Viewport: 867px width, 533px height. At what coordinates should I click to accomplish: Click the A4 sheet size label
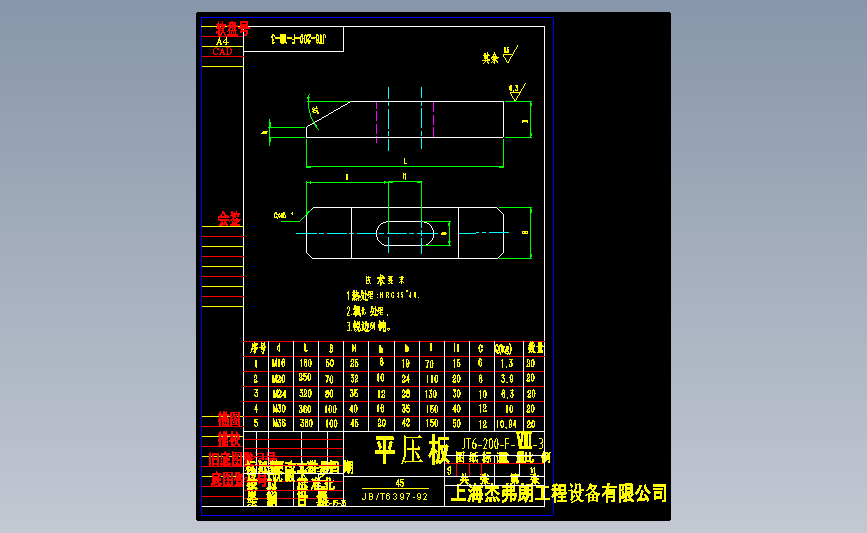[222, 41]
